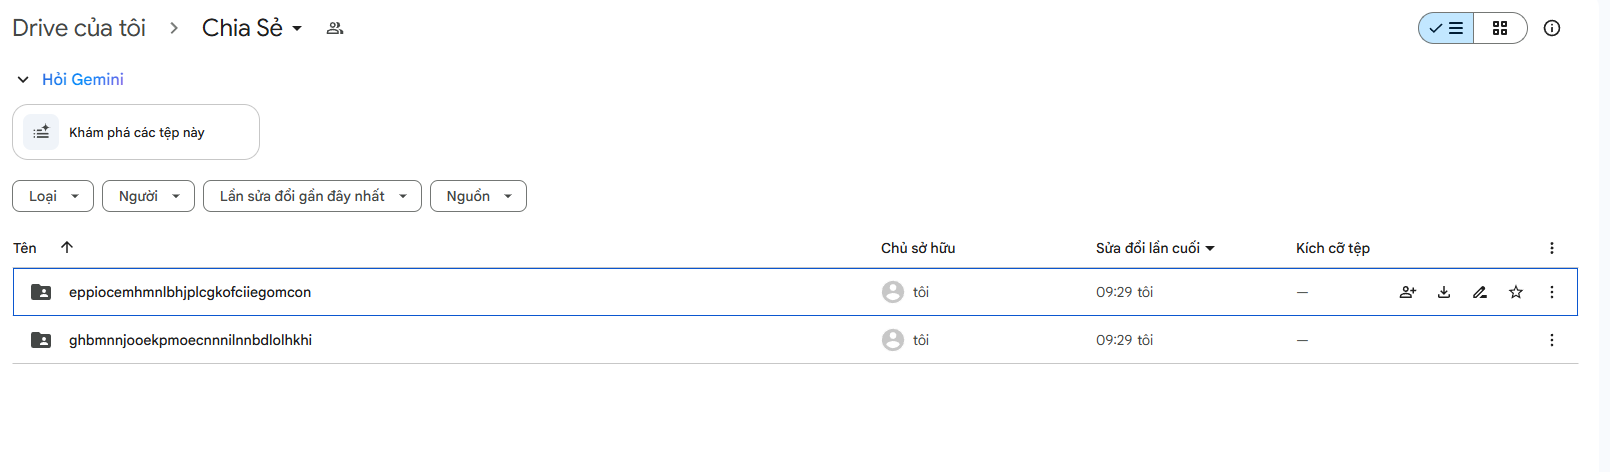
Task: Open the Loại filter dropdown
Action: tap(53, 196)
